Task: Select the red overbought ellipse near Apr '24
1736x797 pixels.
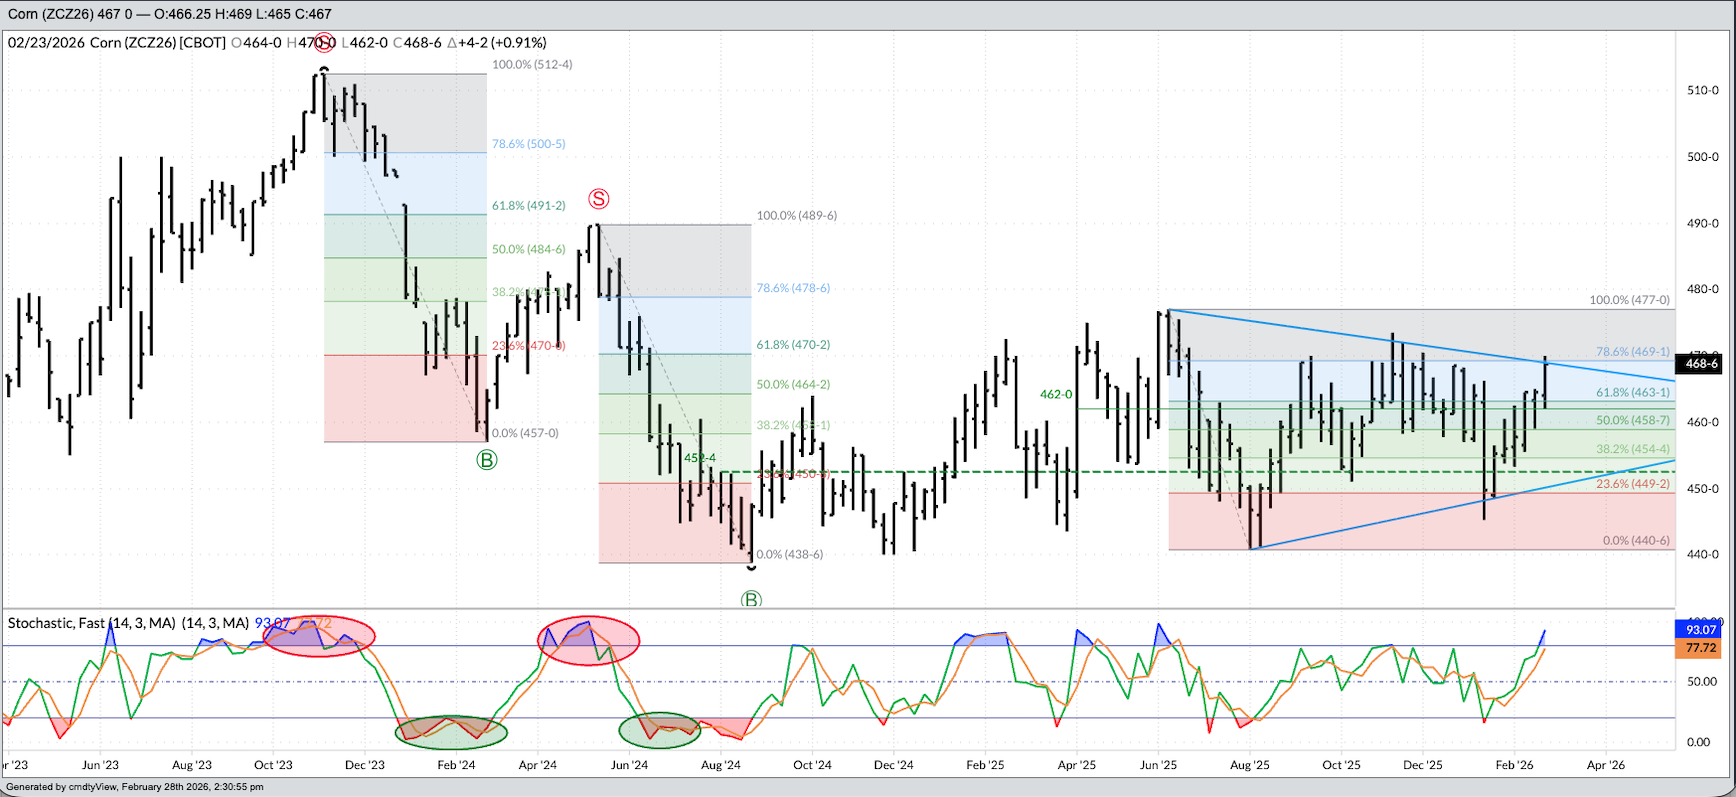Action: click(x=589, y=641)
